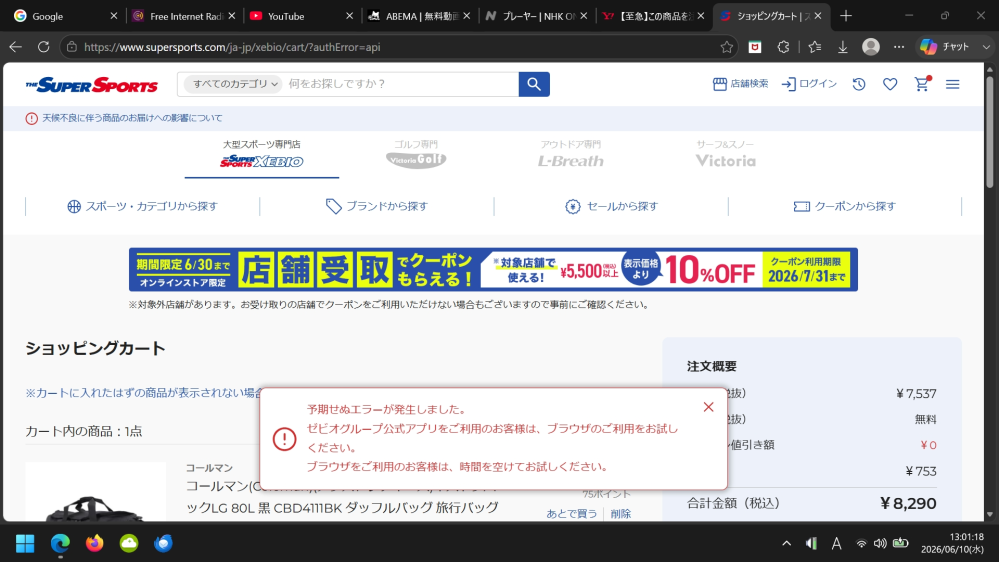Open スポーツ・カテゴリから探す menu
The height and width of the screenshot is (562, 999).
pos(143,206)
